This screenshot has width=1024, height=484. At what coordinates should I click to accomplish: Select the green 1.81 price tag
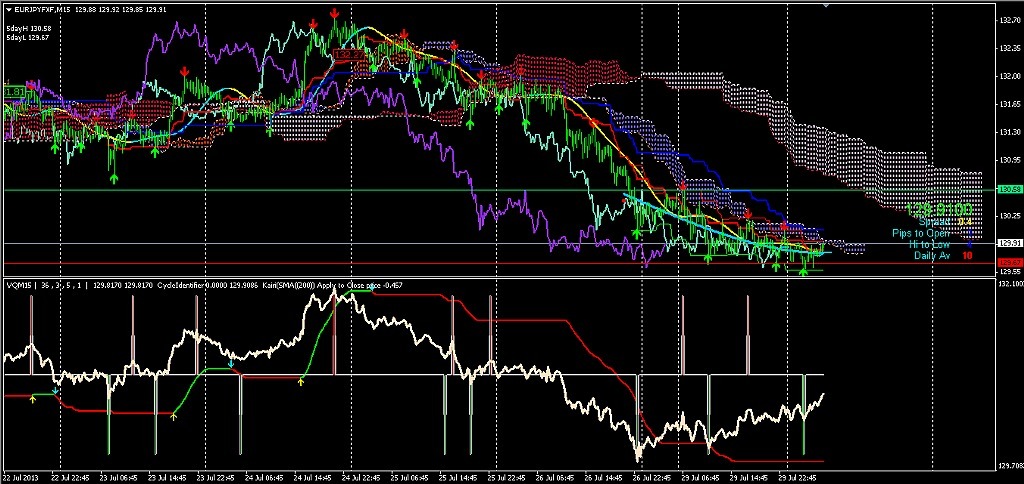(x=15, y=92)
